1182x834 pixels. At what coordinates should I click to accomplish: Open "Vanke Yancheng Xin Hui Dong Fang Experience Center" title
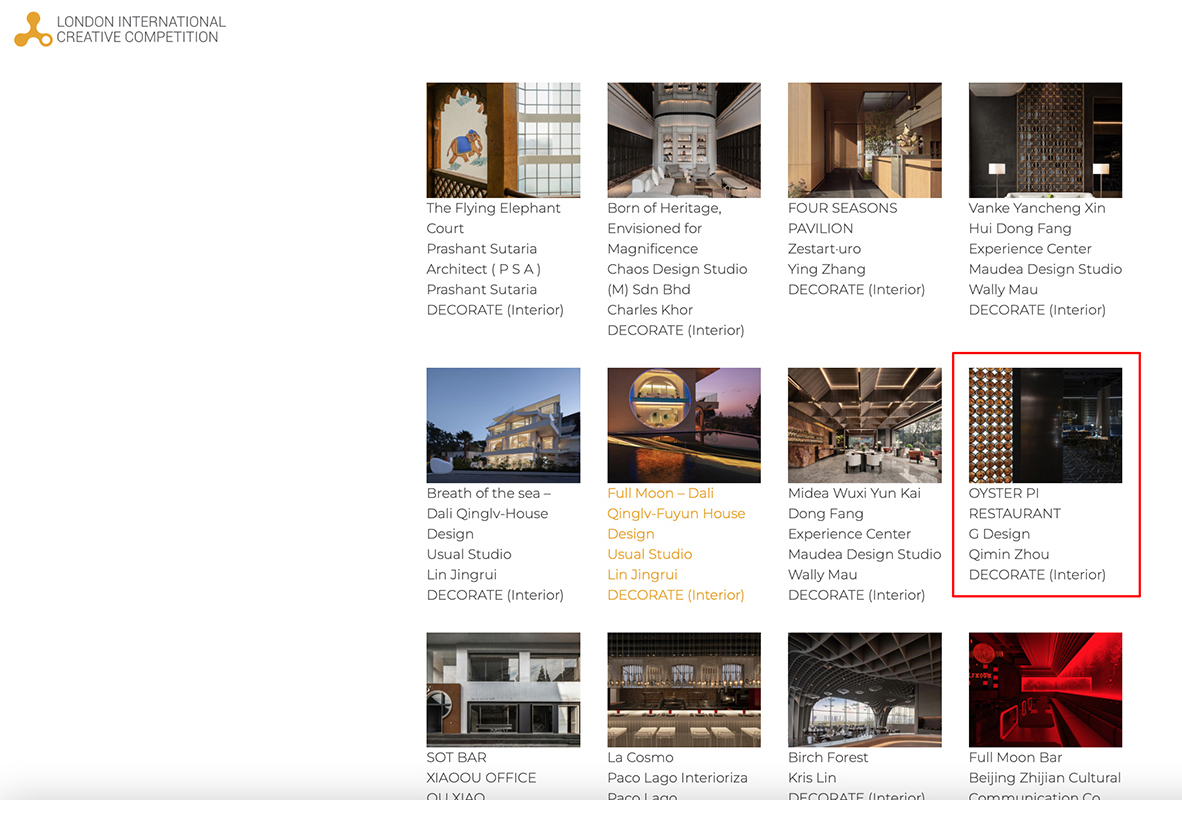[1037, 228]
